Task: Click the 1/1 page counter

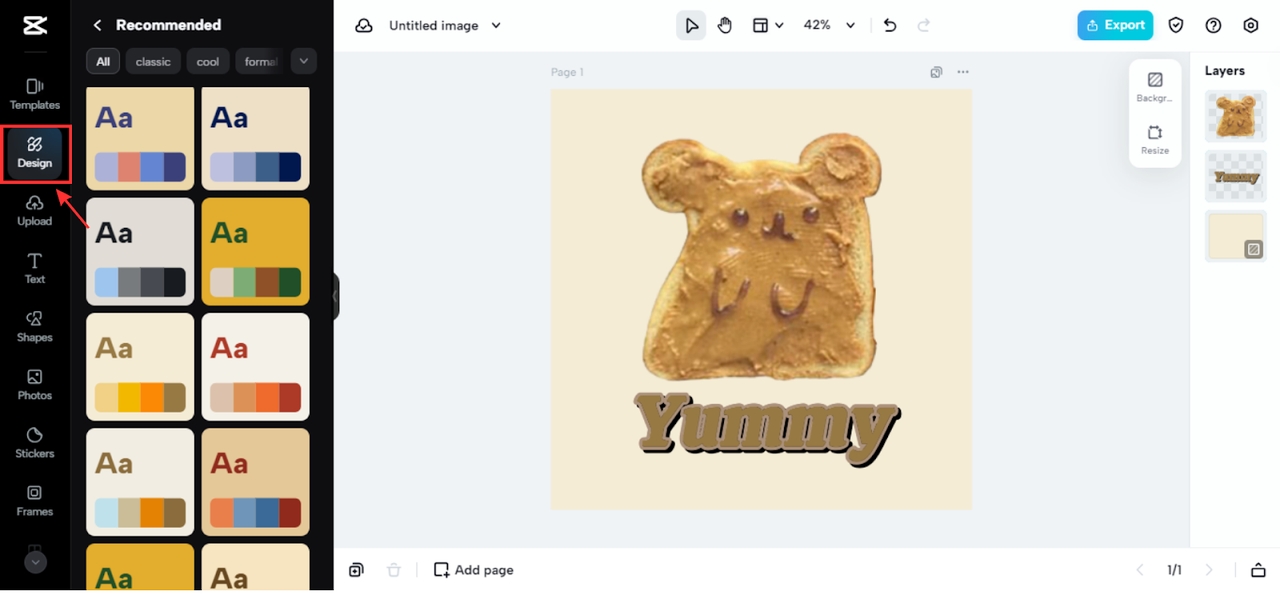Action: [x=1175, y=570]
